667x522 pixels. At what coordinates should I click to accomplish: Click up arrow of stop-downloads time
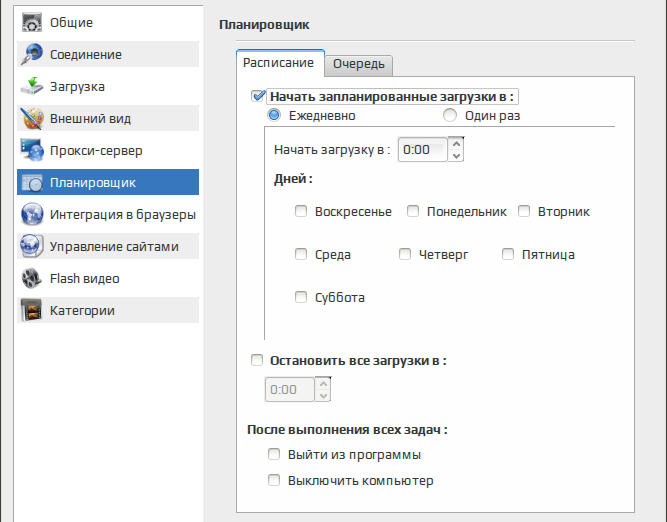click(323, 384)
